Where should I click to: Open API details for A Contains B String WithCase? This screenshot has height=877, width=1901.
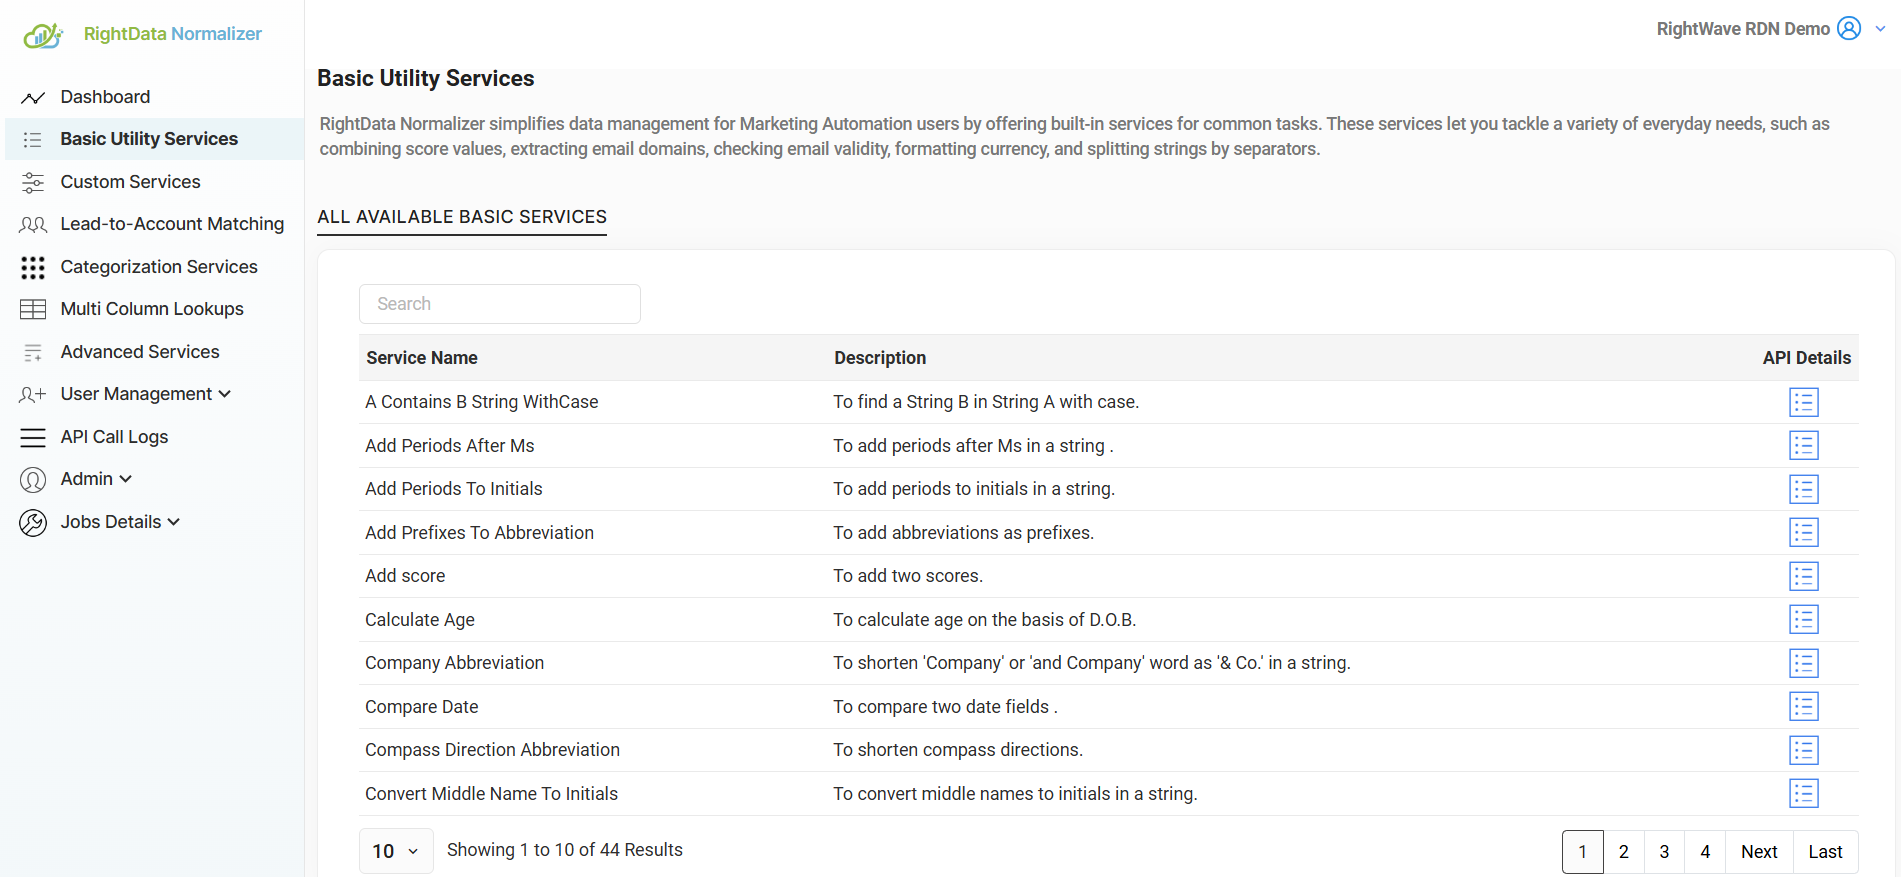[x=1803, y=402]
